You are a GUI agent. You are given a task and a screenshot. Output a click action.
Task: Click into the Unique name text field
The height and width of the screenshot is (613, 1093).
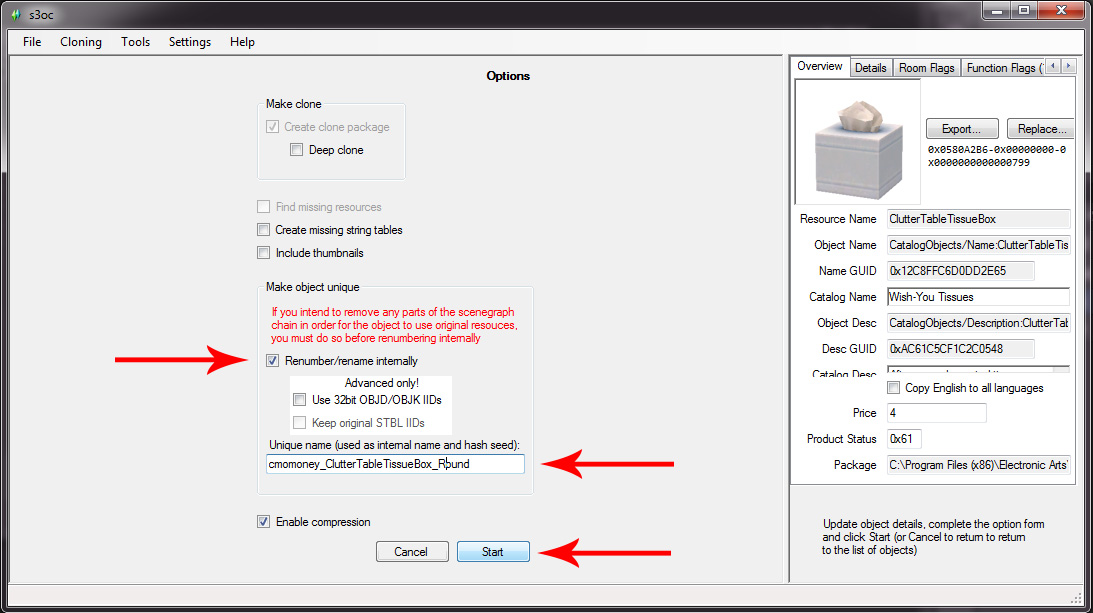pyautogui.click(x=395, y=464)
